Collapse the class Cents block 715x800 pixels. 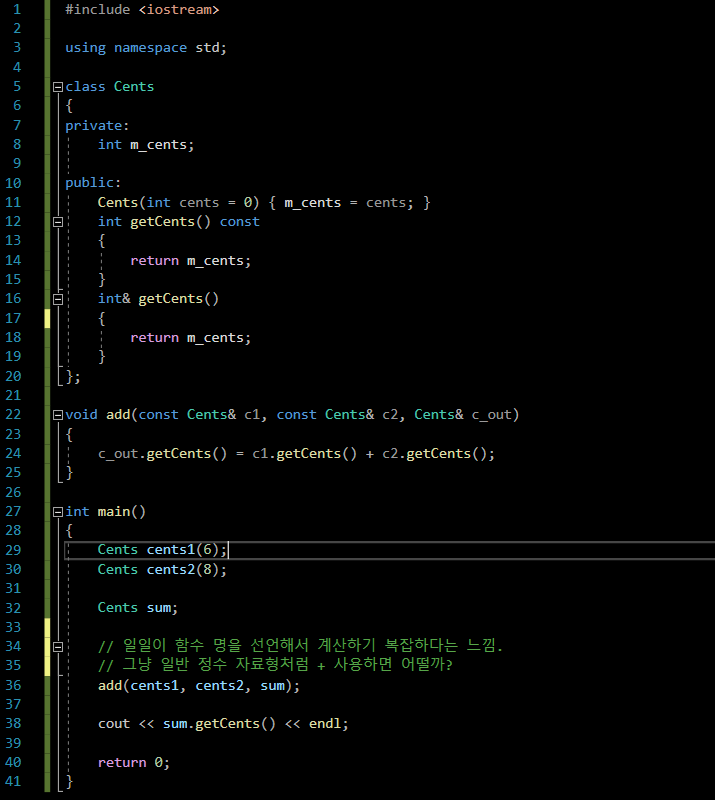point(58,87)
